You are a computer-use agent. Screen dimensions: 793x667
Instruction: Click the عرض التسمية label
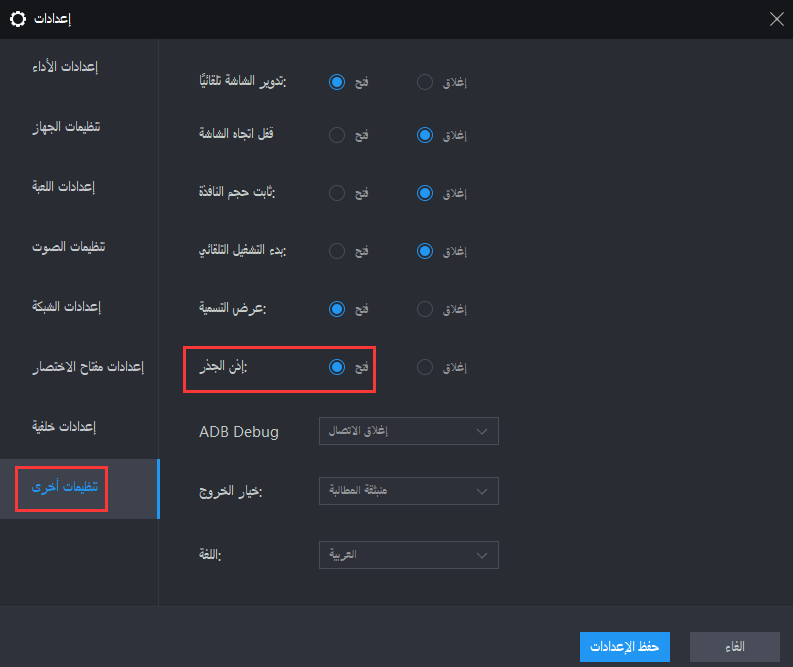pyautogui.click(x=233, y=308)
